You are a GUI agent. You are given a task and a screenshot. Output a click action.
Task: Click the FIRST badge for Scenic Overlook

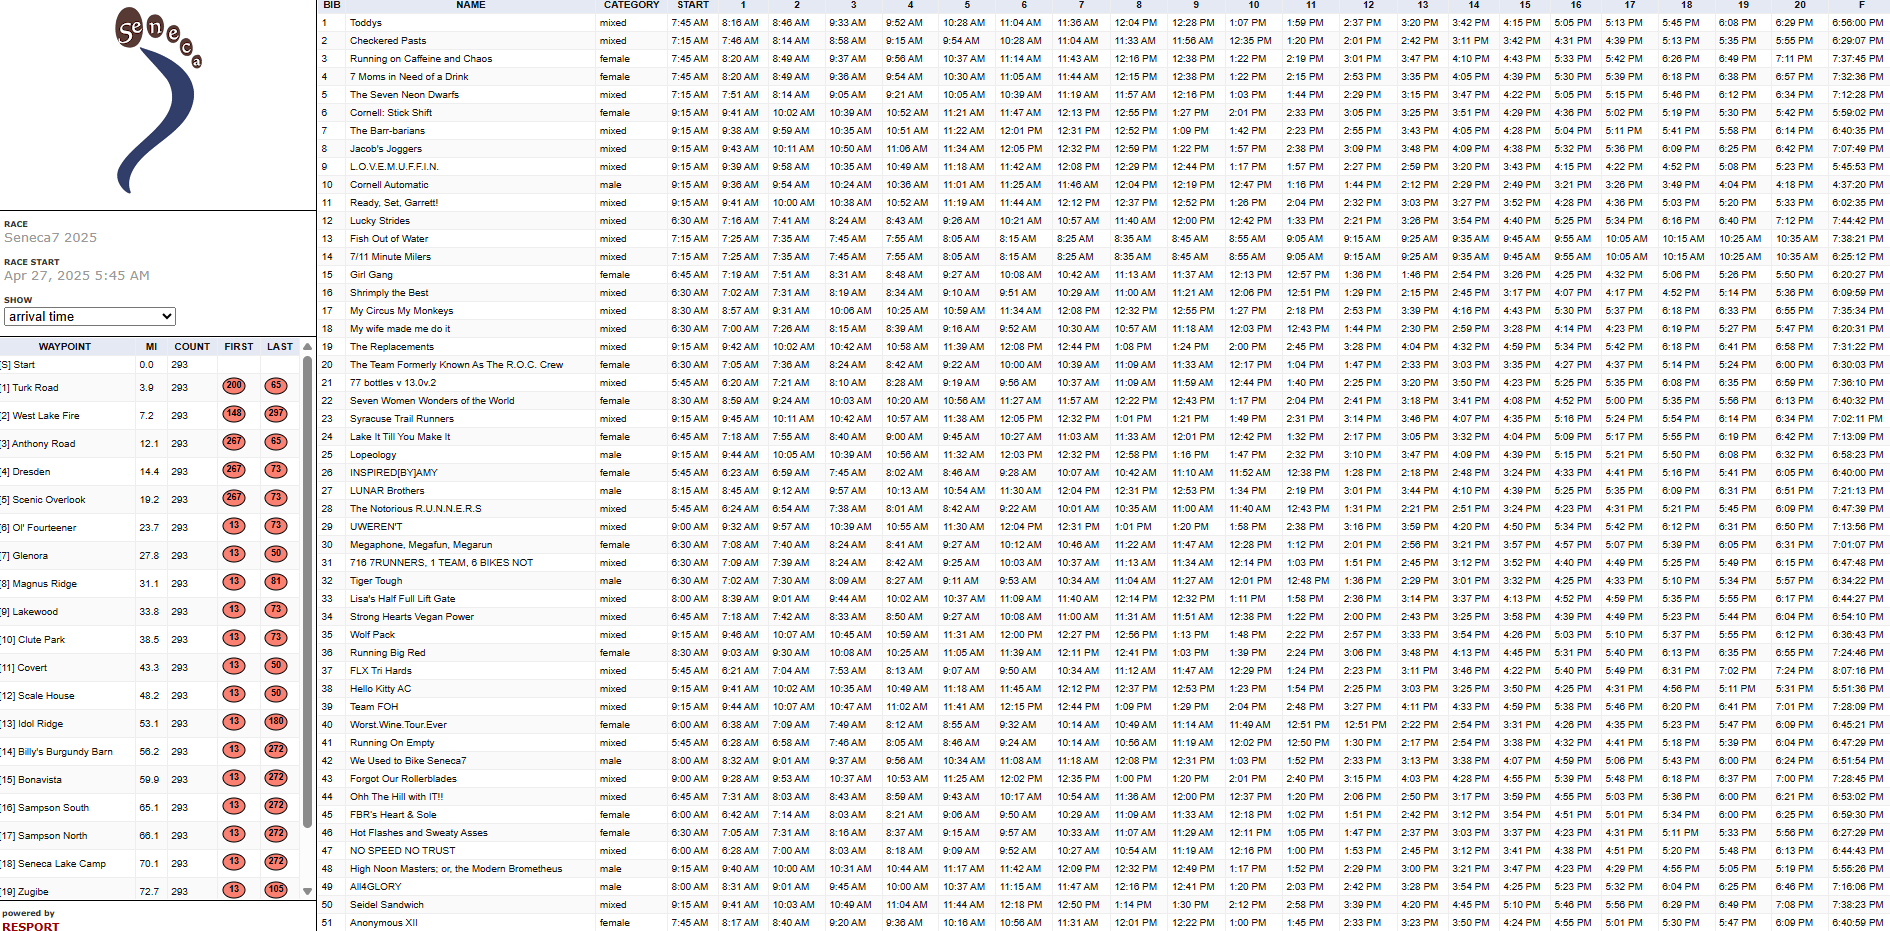pyautogui.click(x=234, y=498)
